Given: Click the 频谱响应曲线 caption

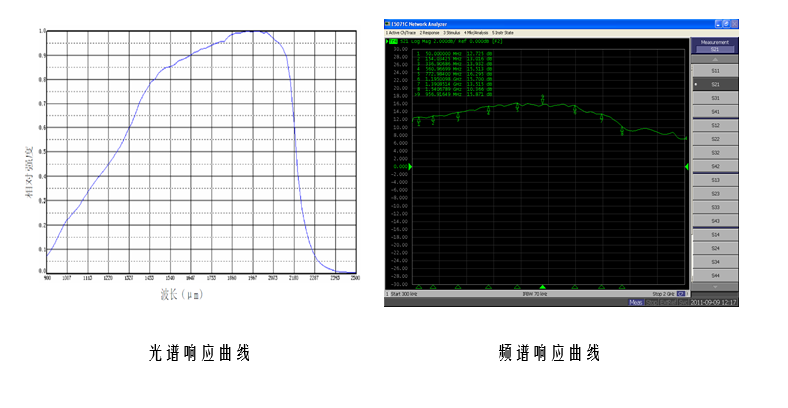Looking at the screenshot, I should point(549,353).
